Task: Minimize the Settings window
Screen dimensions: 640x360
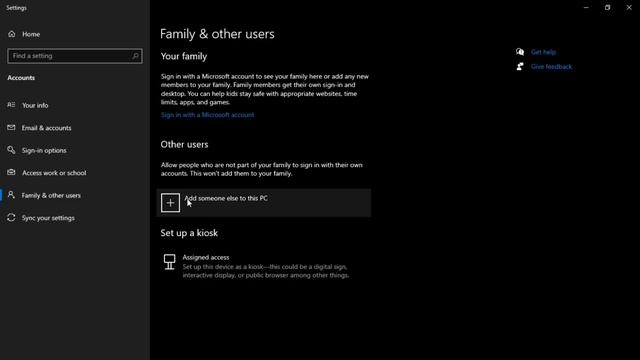Action: (586, 7)
